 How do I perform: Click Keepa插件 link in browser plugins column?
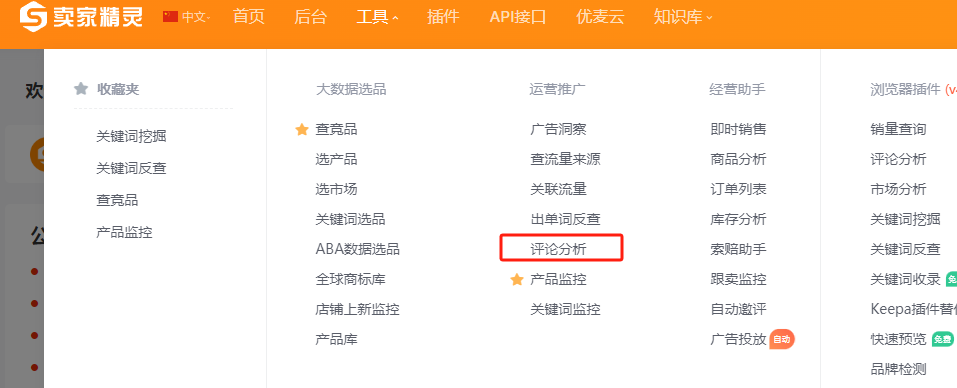[x=913, y=309]
